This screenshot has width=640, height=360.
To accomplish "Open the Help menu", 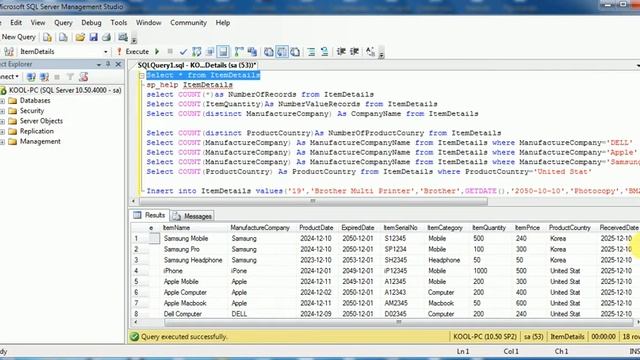I will tap(223, 23).
